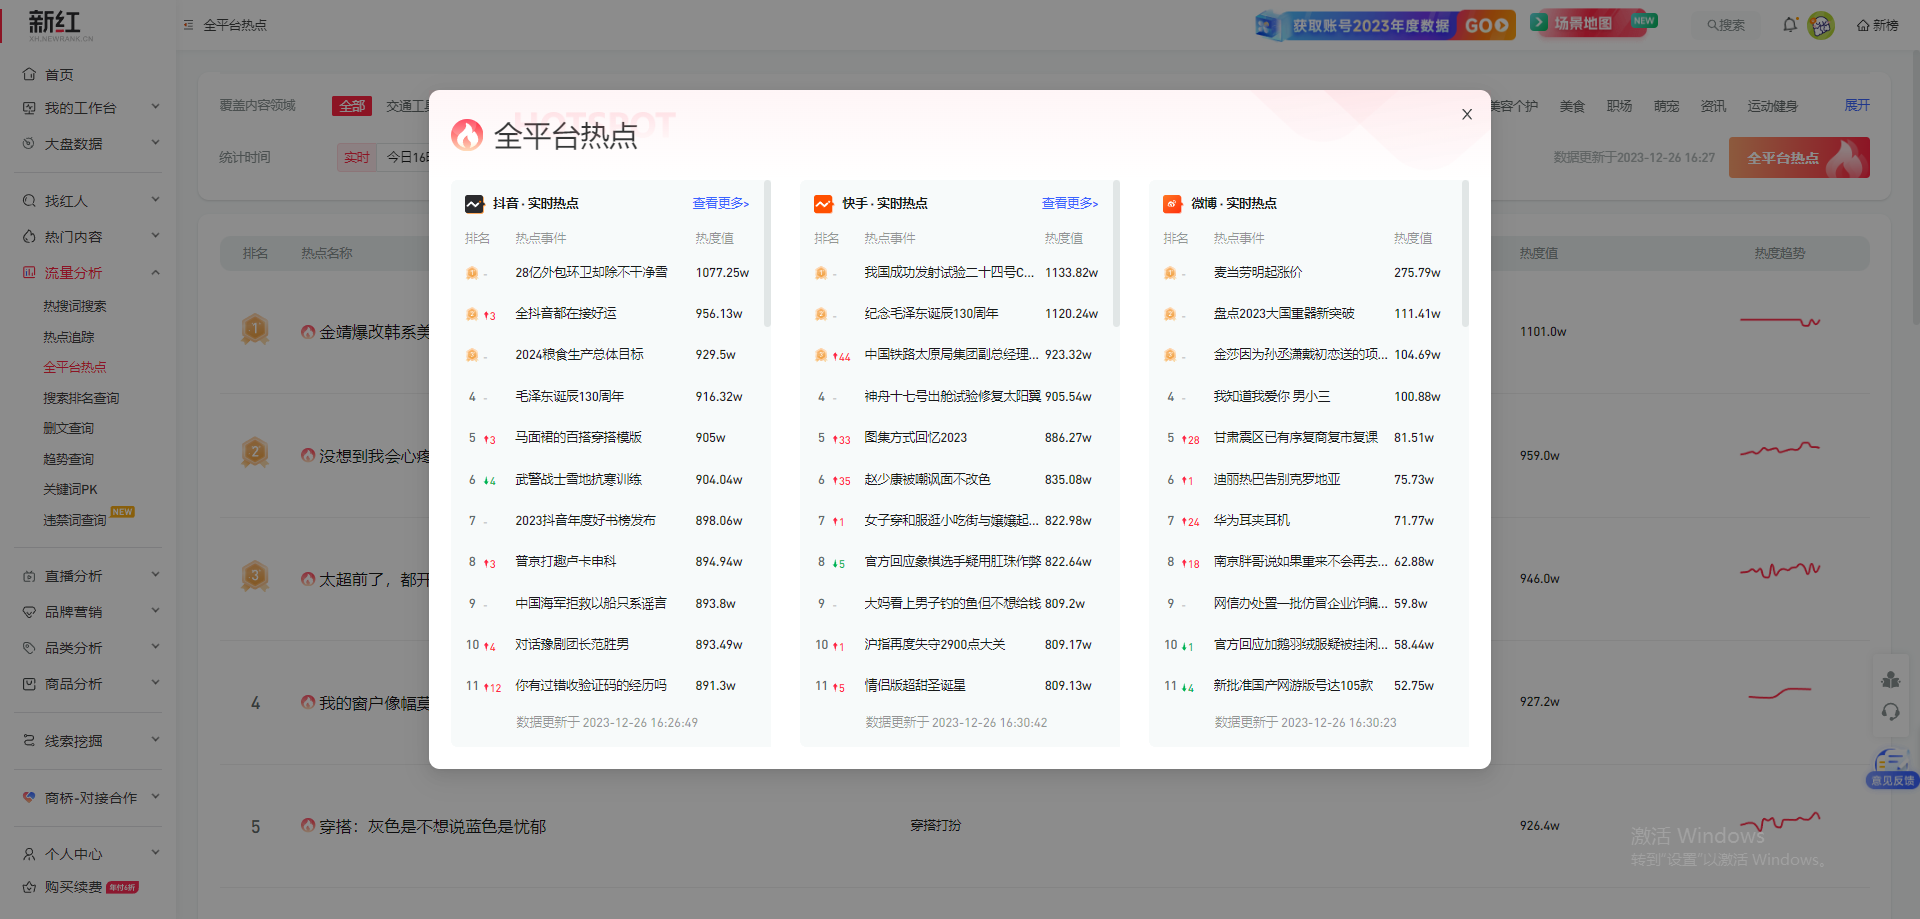Open 抖音 hotspot 28亿外包环卫却除不干净雪
Viewport: 1920px width, 919px height.
[x=591, y=272]
